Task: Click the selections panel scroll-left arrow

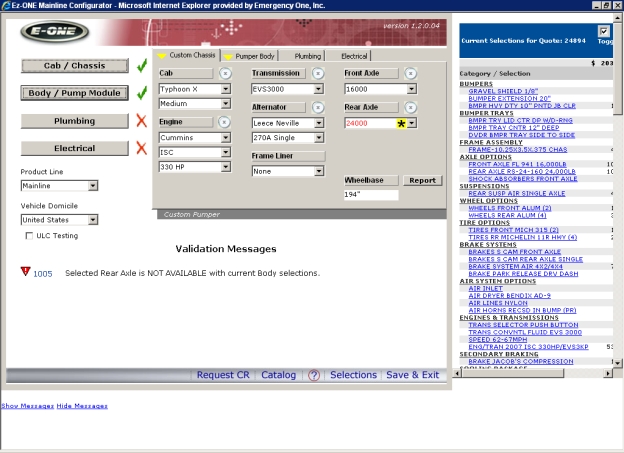Action: [x=457, y=373]
